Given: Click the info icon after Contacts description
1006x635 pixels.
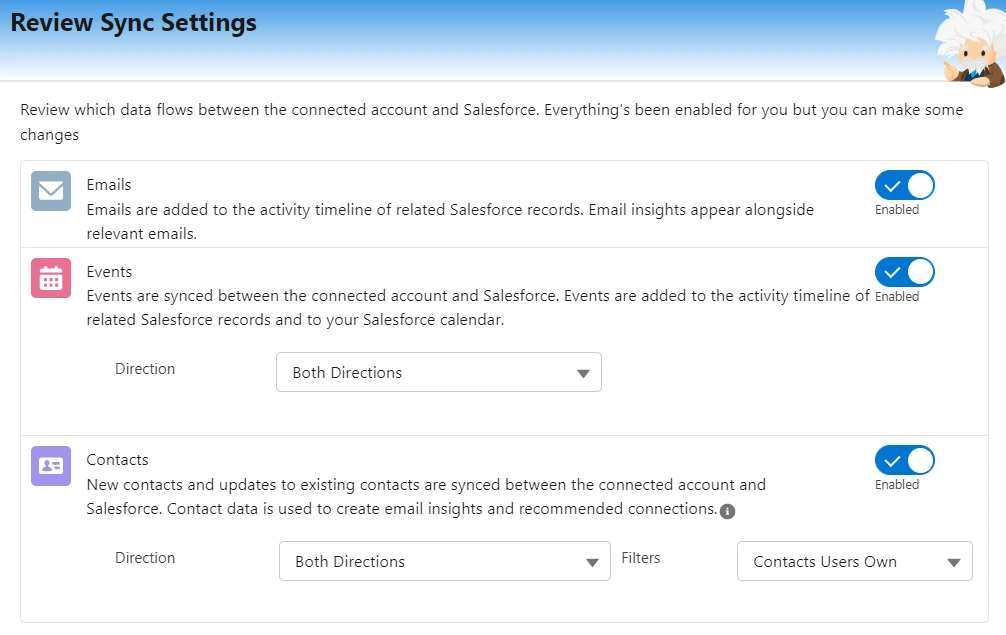Looking at the screenshot, I should click(728, 511).
